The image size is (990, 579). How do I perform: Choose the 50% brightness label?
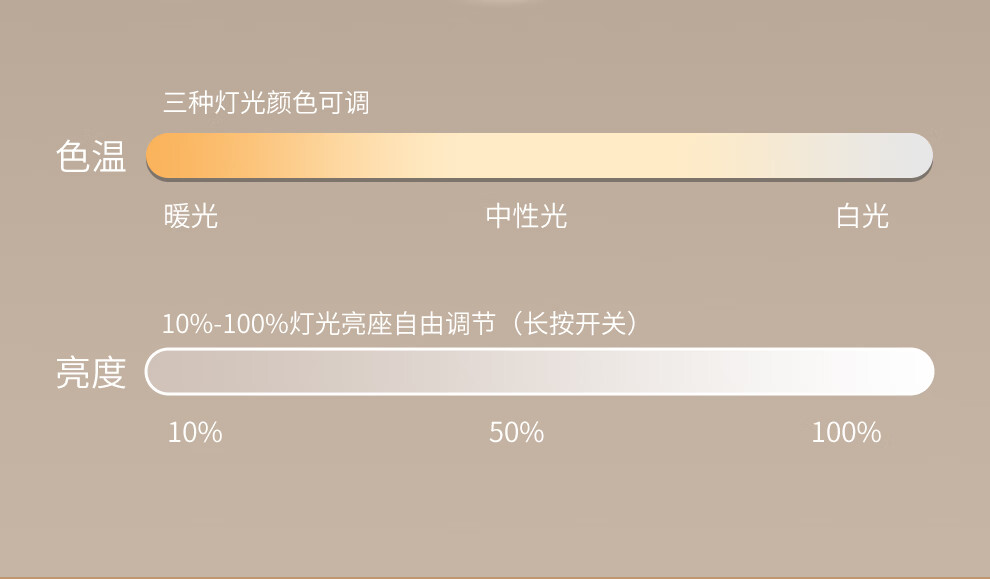516,433
